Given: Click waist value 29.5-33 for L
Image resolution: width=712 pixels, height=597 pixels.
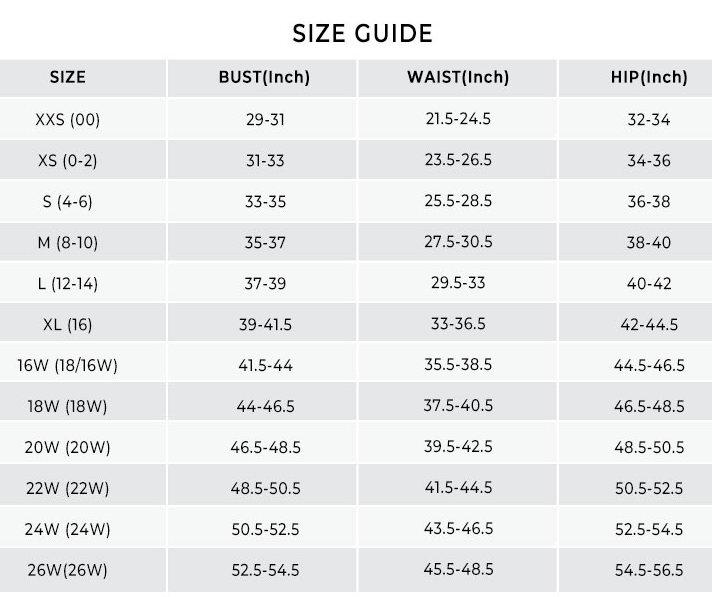Looking at the screenshot, I should click(458, 283).
